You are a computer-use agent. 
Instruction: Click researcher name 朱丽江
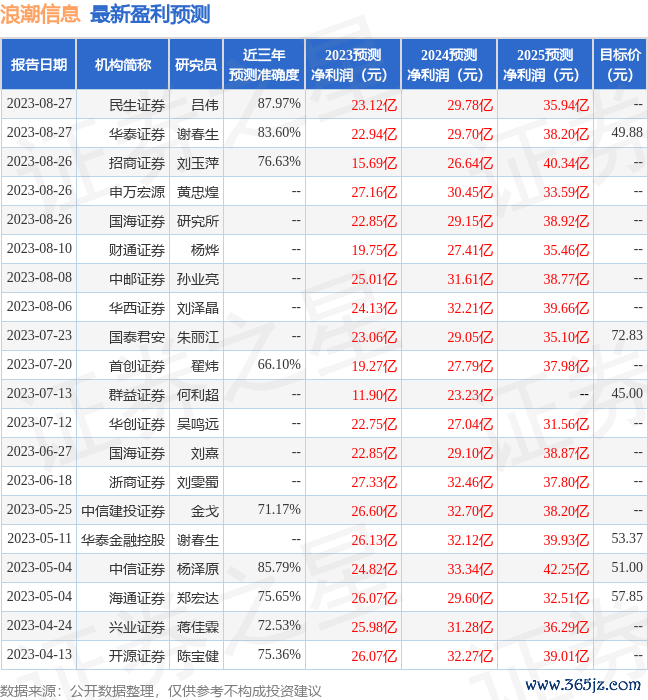198,338
